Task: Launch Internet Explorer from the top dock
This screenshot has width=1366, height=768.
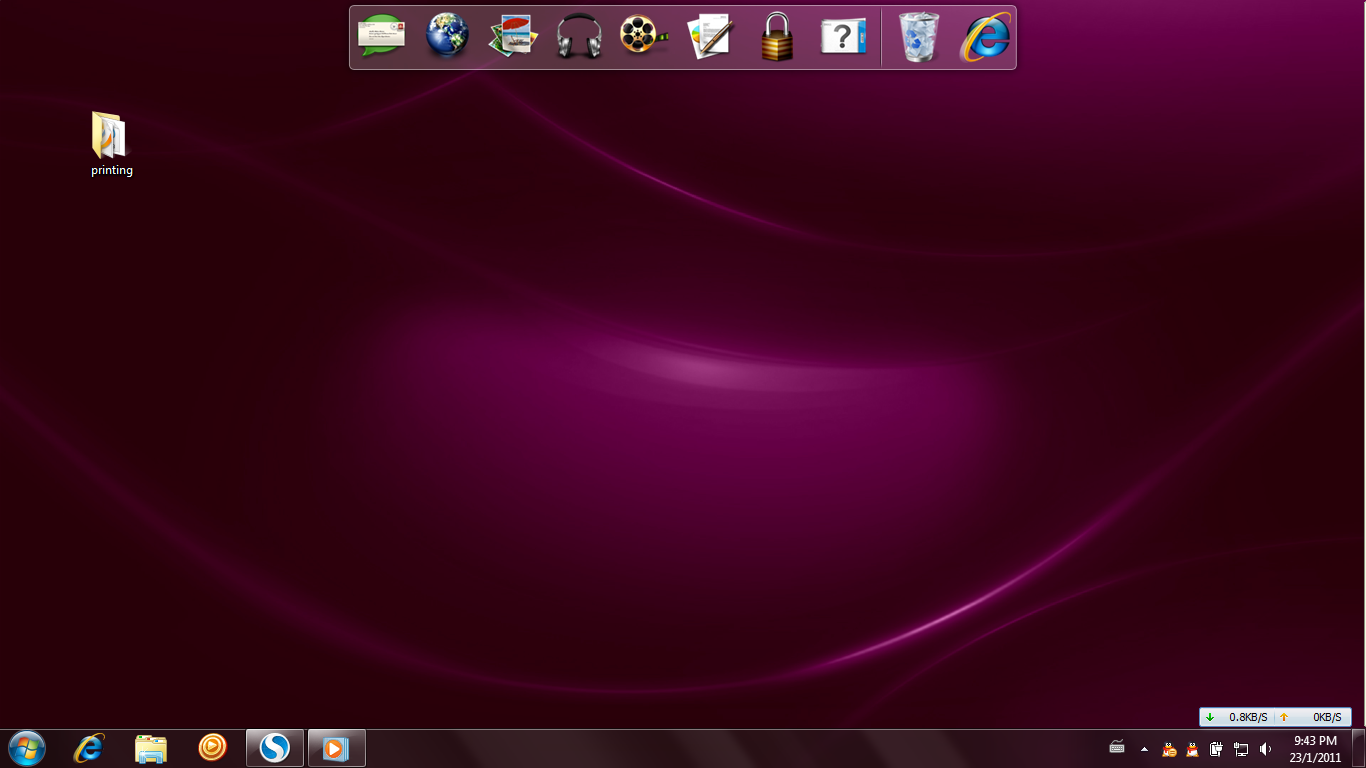Action: pyautogui.click(x=985, y=38)
